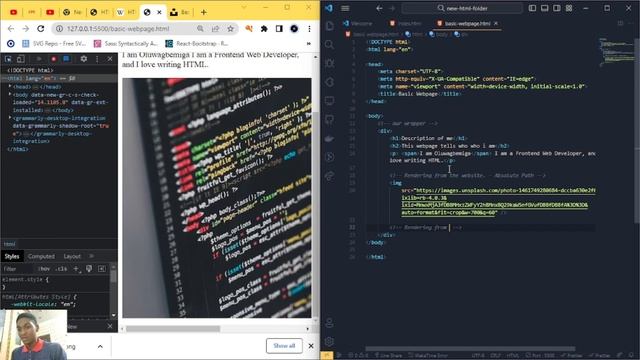Toggle VS Code secondary side bar layout
This screenshot has height=360, width=640.
point(557,8)
